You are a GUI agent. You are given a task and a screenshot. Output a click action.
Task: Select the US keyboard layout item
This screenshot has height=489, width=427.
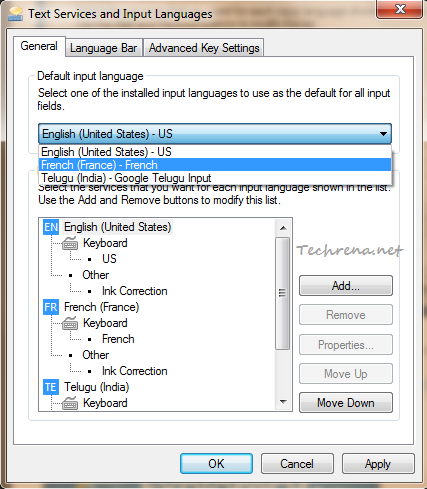coord(109,259)
